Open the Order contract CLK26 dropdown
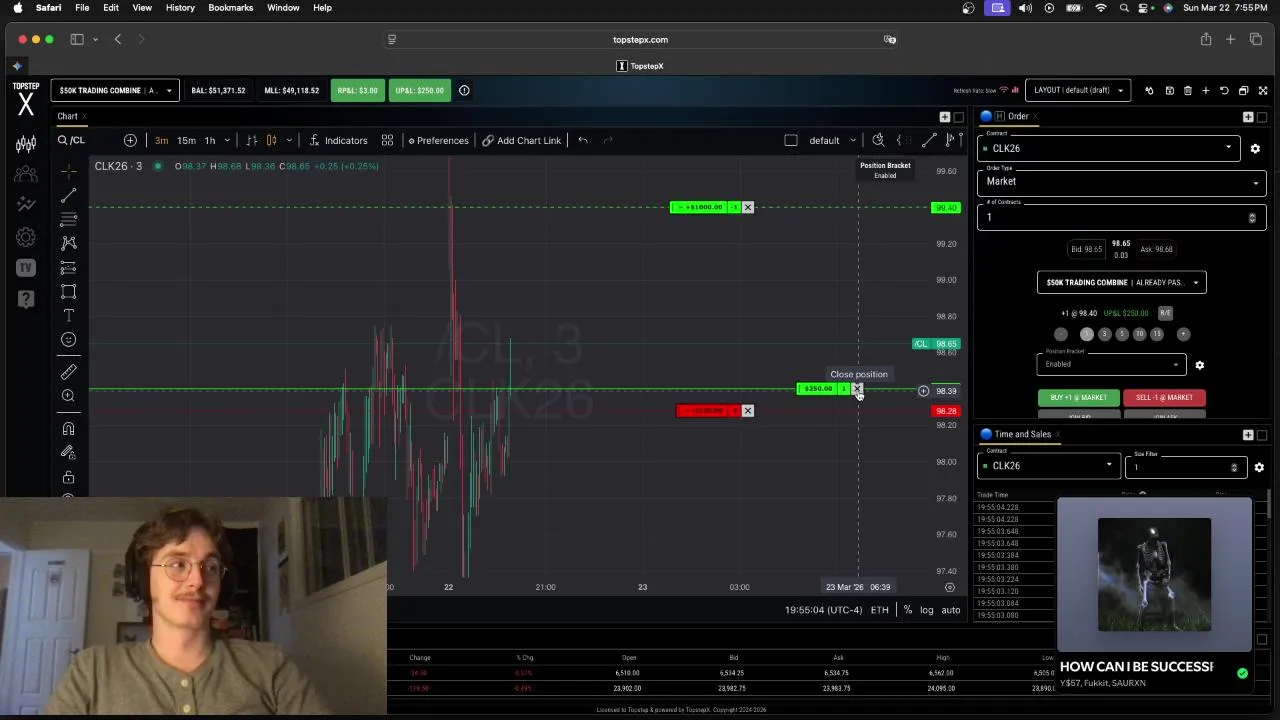The image size is (1280, 720). (1109, 148)
